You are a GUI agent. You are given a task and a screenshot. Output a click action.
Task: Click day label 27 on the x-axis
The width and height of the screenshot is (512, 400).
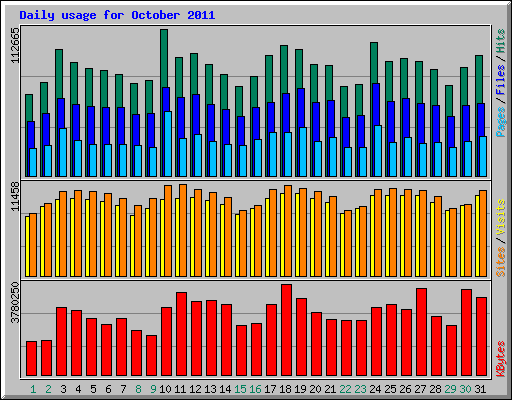[x=420, y=389]
